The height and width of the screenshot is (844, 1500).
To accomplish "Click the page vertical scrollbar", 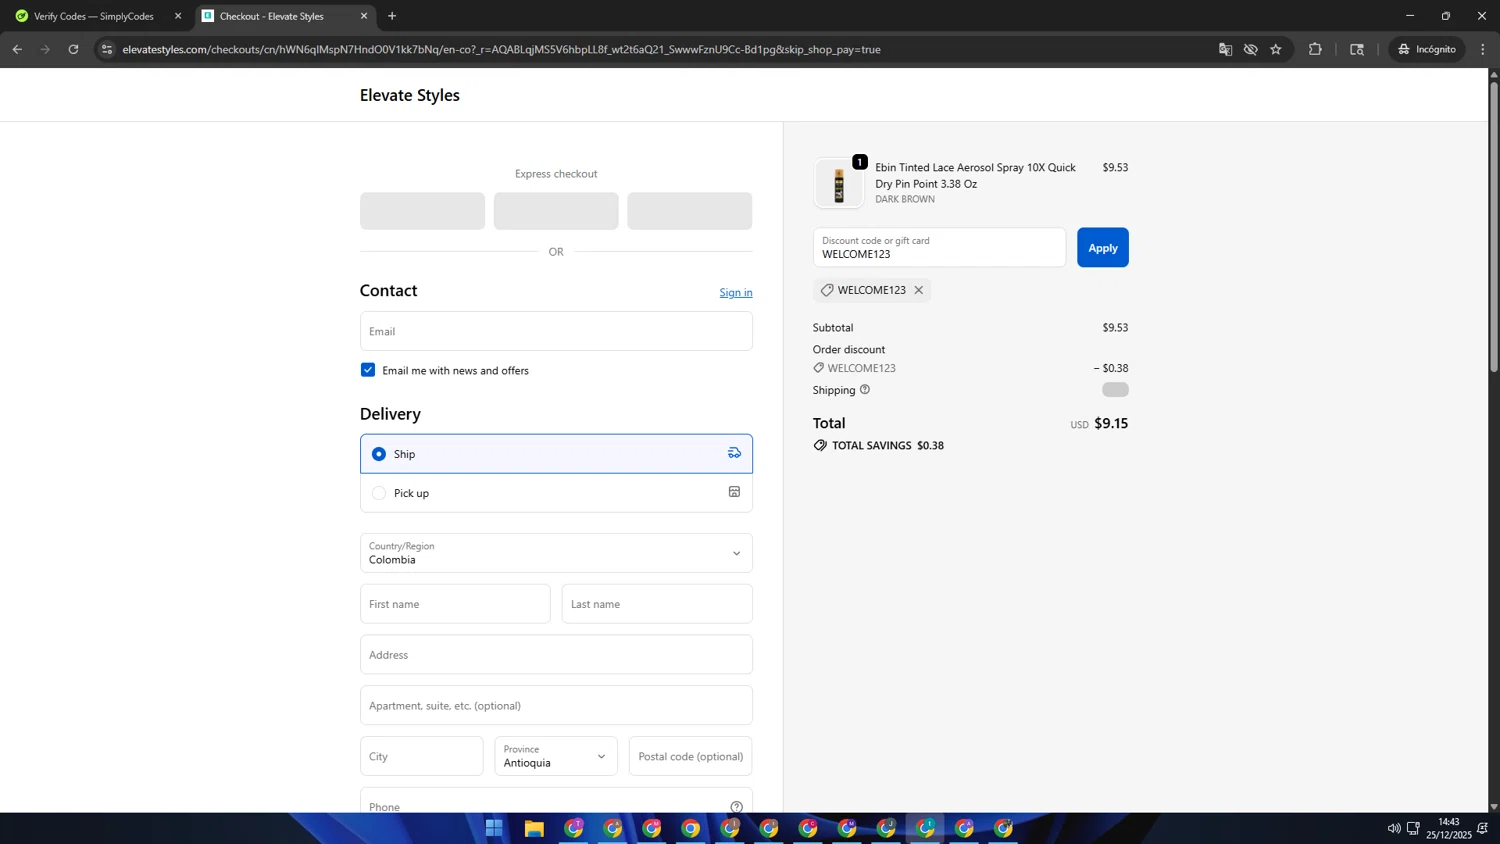I will tap(1494, 226).
